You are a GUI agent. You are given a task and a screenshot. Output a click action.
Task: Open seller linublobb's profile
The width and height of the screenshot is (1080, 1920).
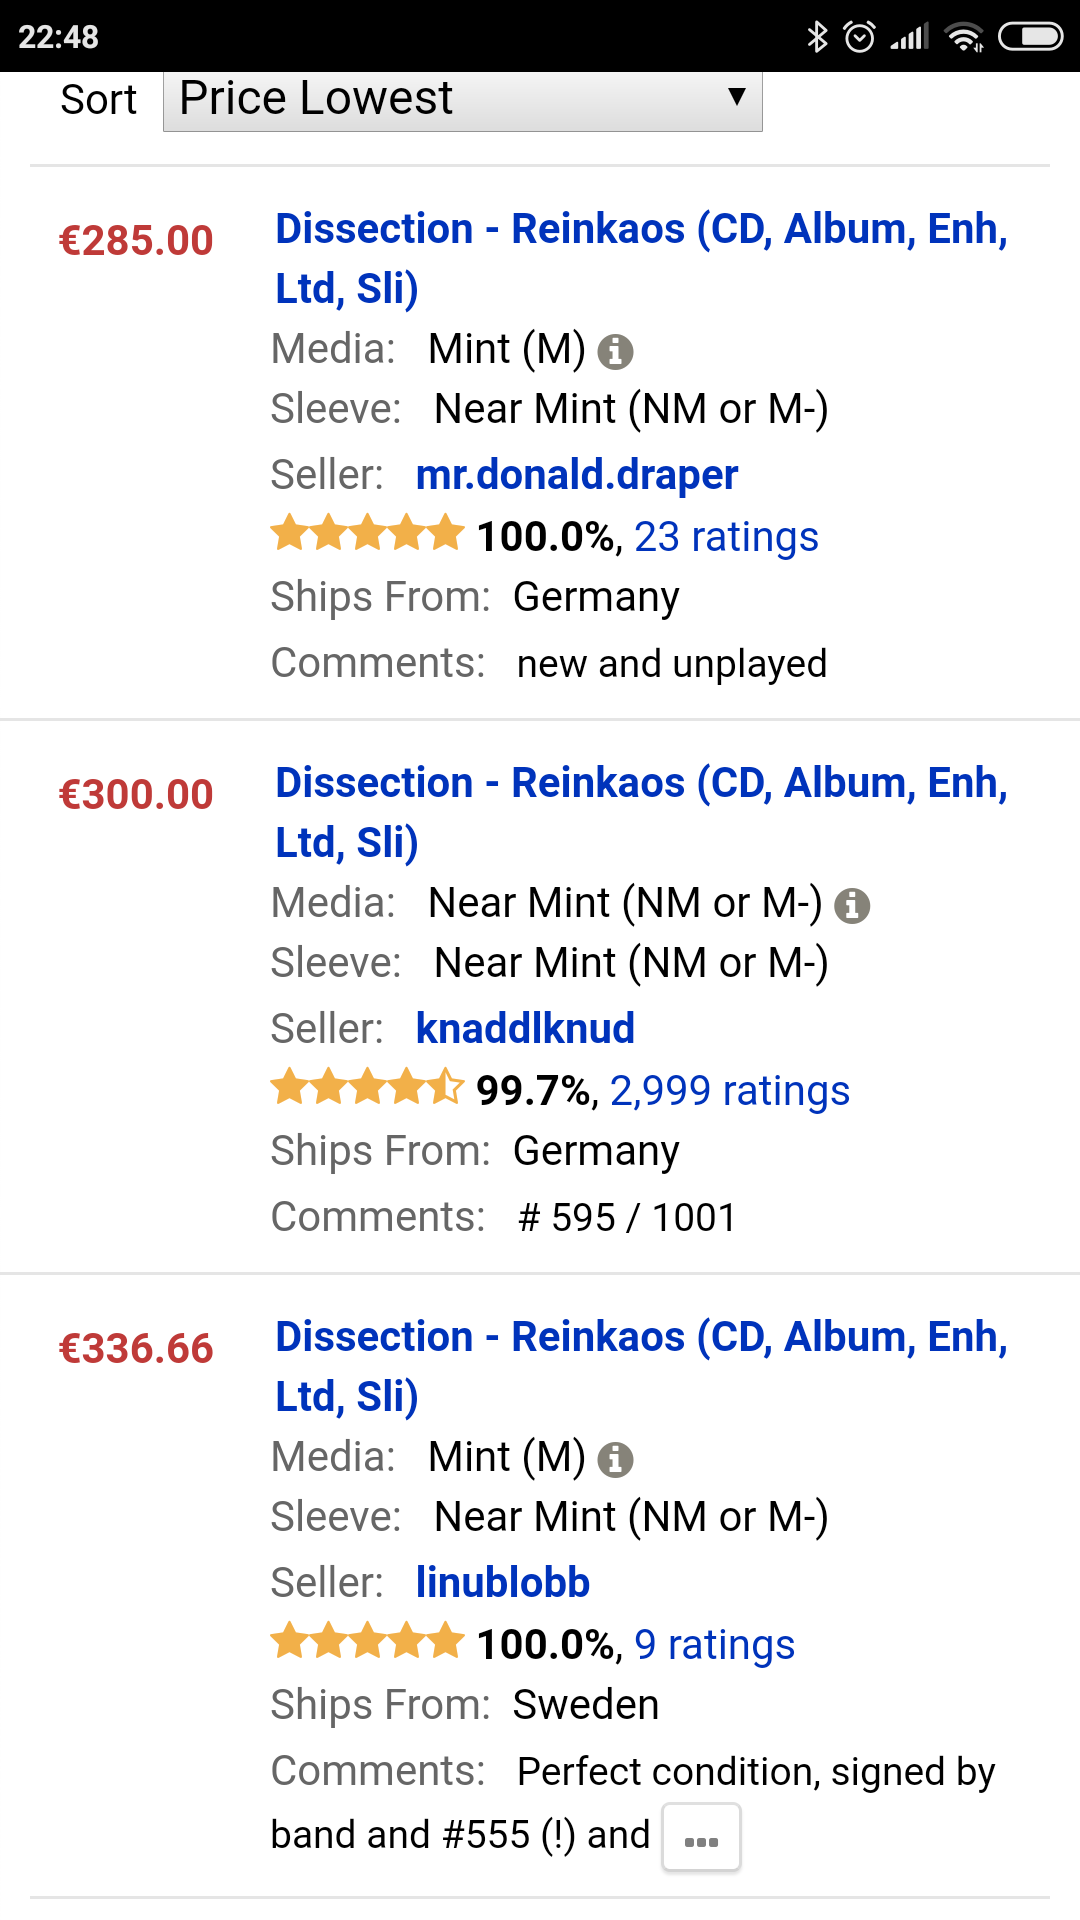click(x=502, y=1583)
